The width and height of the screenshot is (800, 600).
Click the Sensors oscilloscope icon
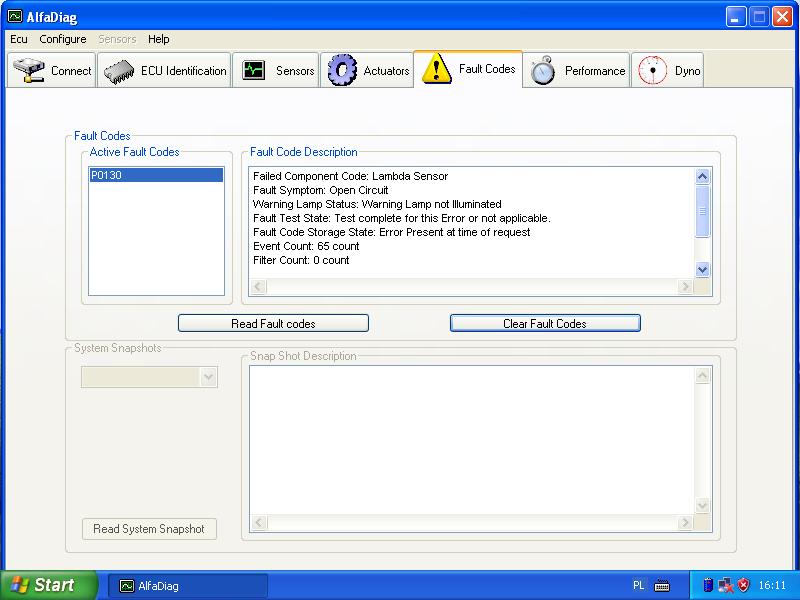[x=254, y=71]
